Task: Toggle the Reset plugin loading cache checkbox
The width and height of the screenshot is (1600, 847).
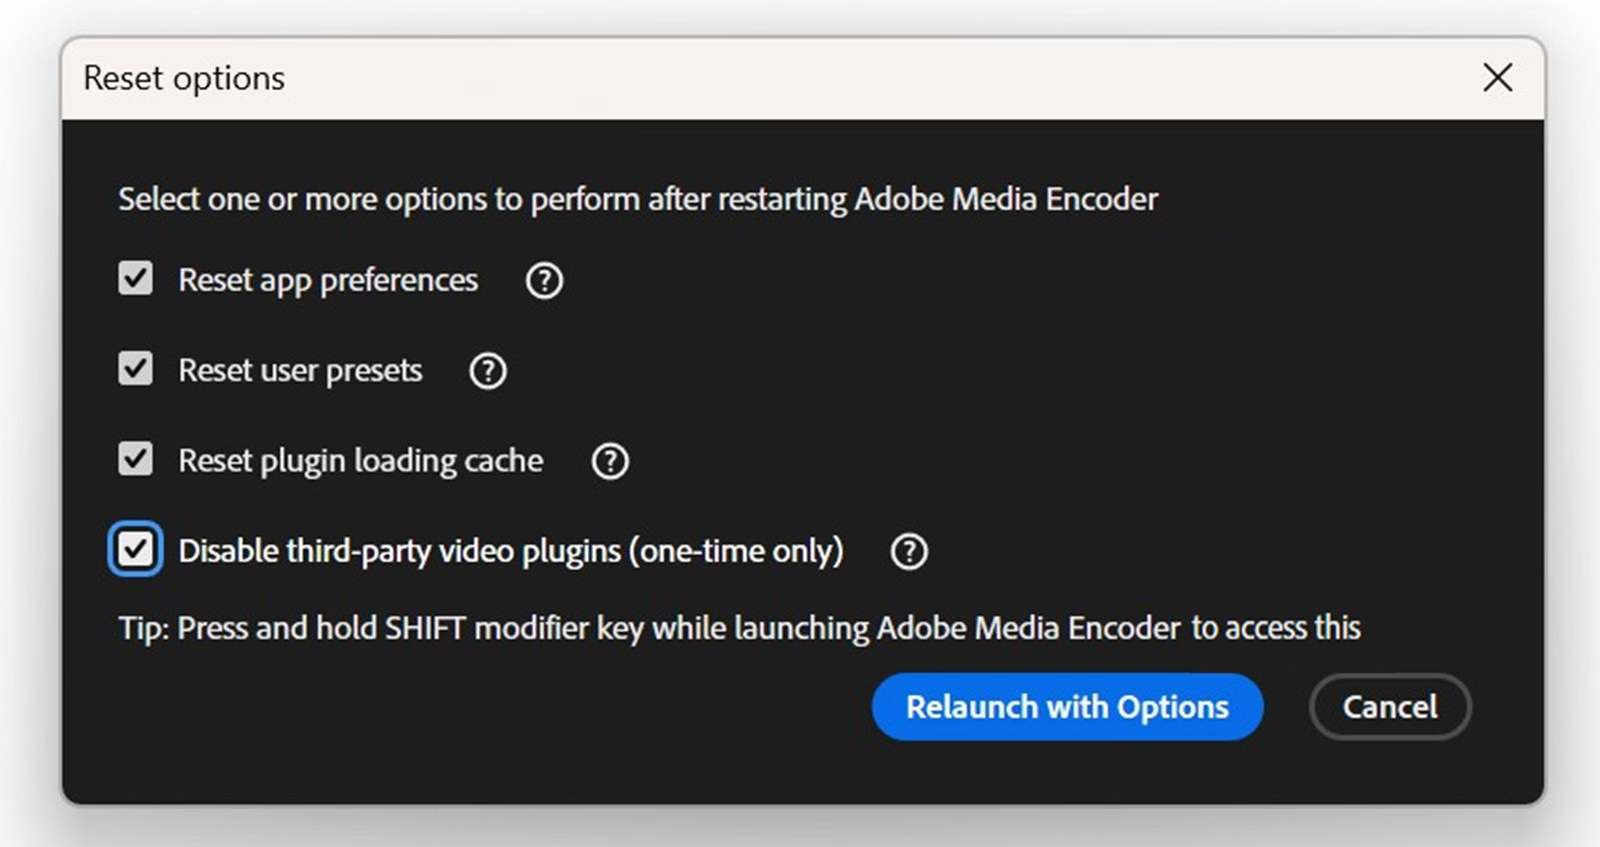Action: 135,459
